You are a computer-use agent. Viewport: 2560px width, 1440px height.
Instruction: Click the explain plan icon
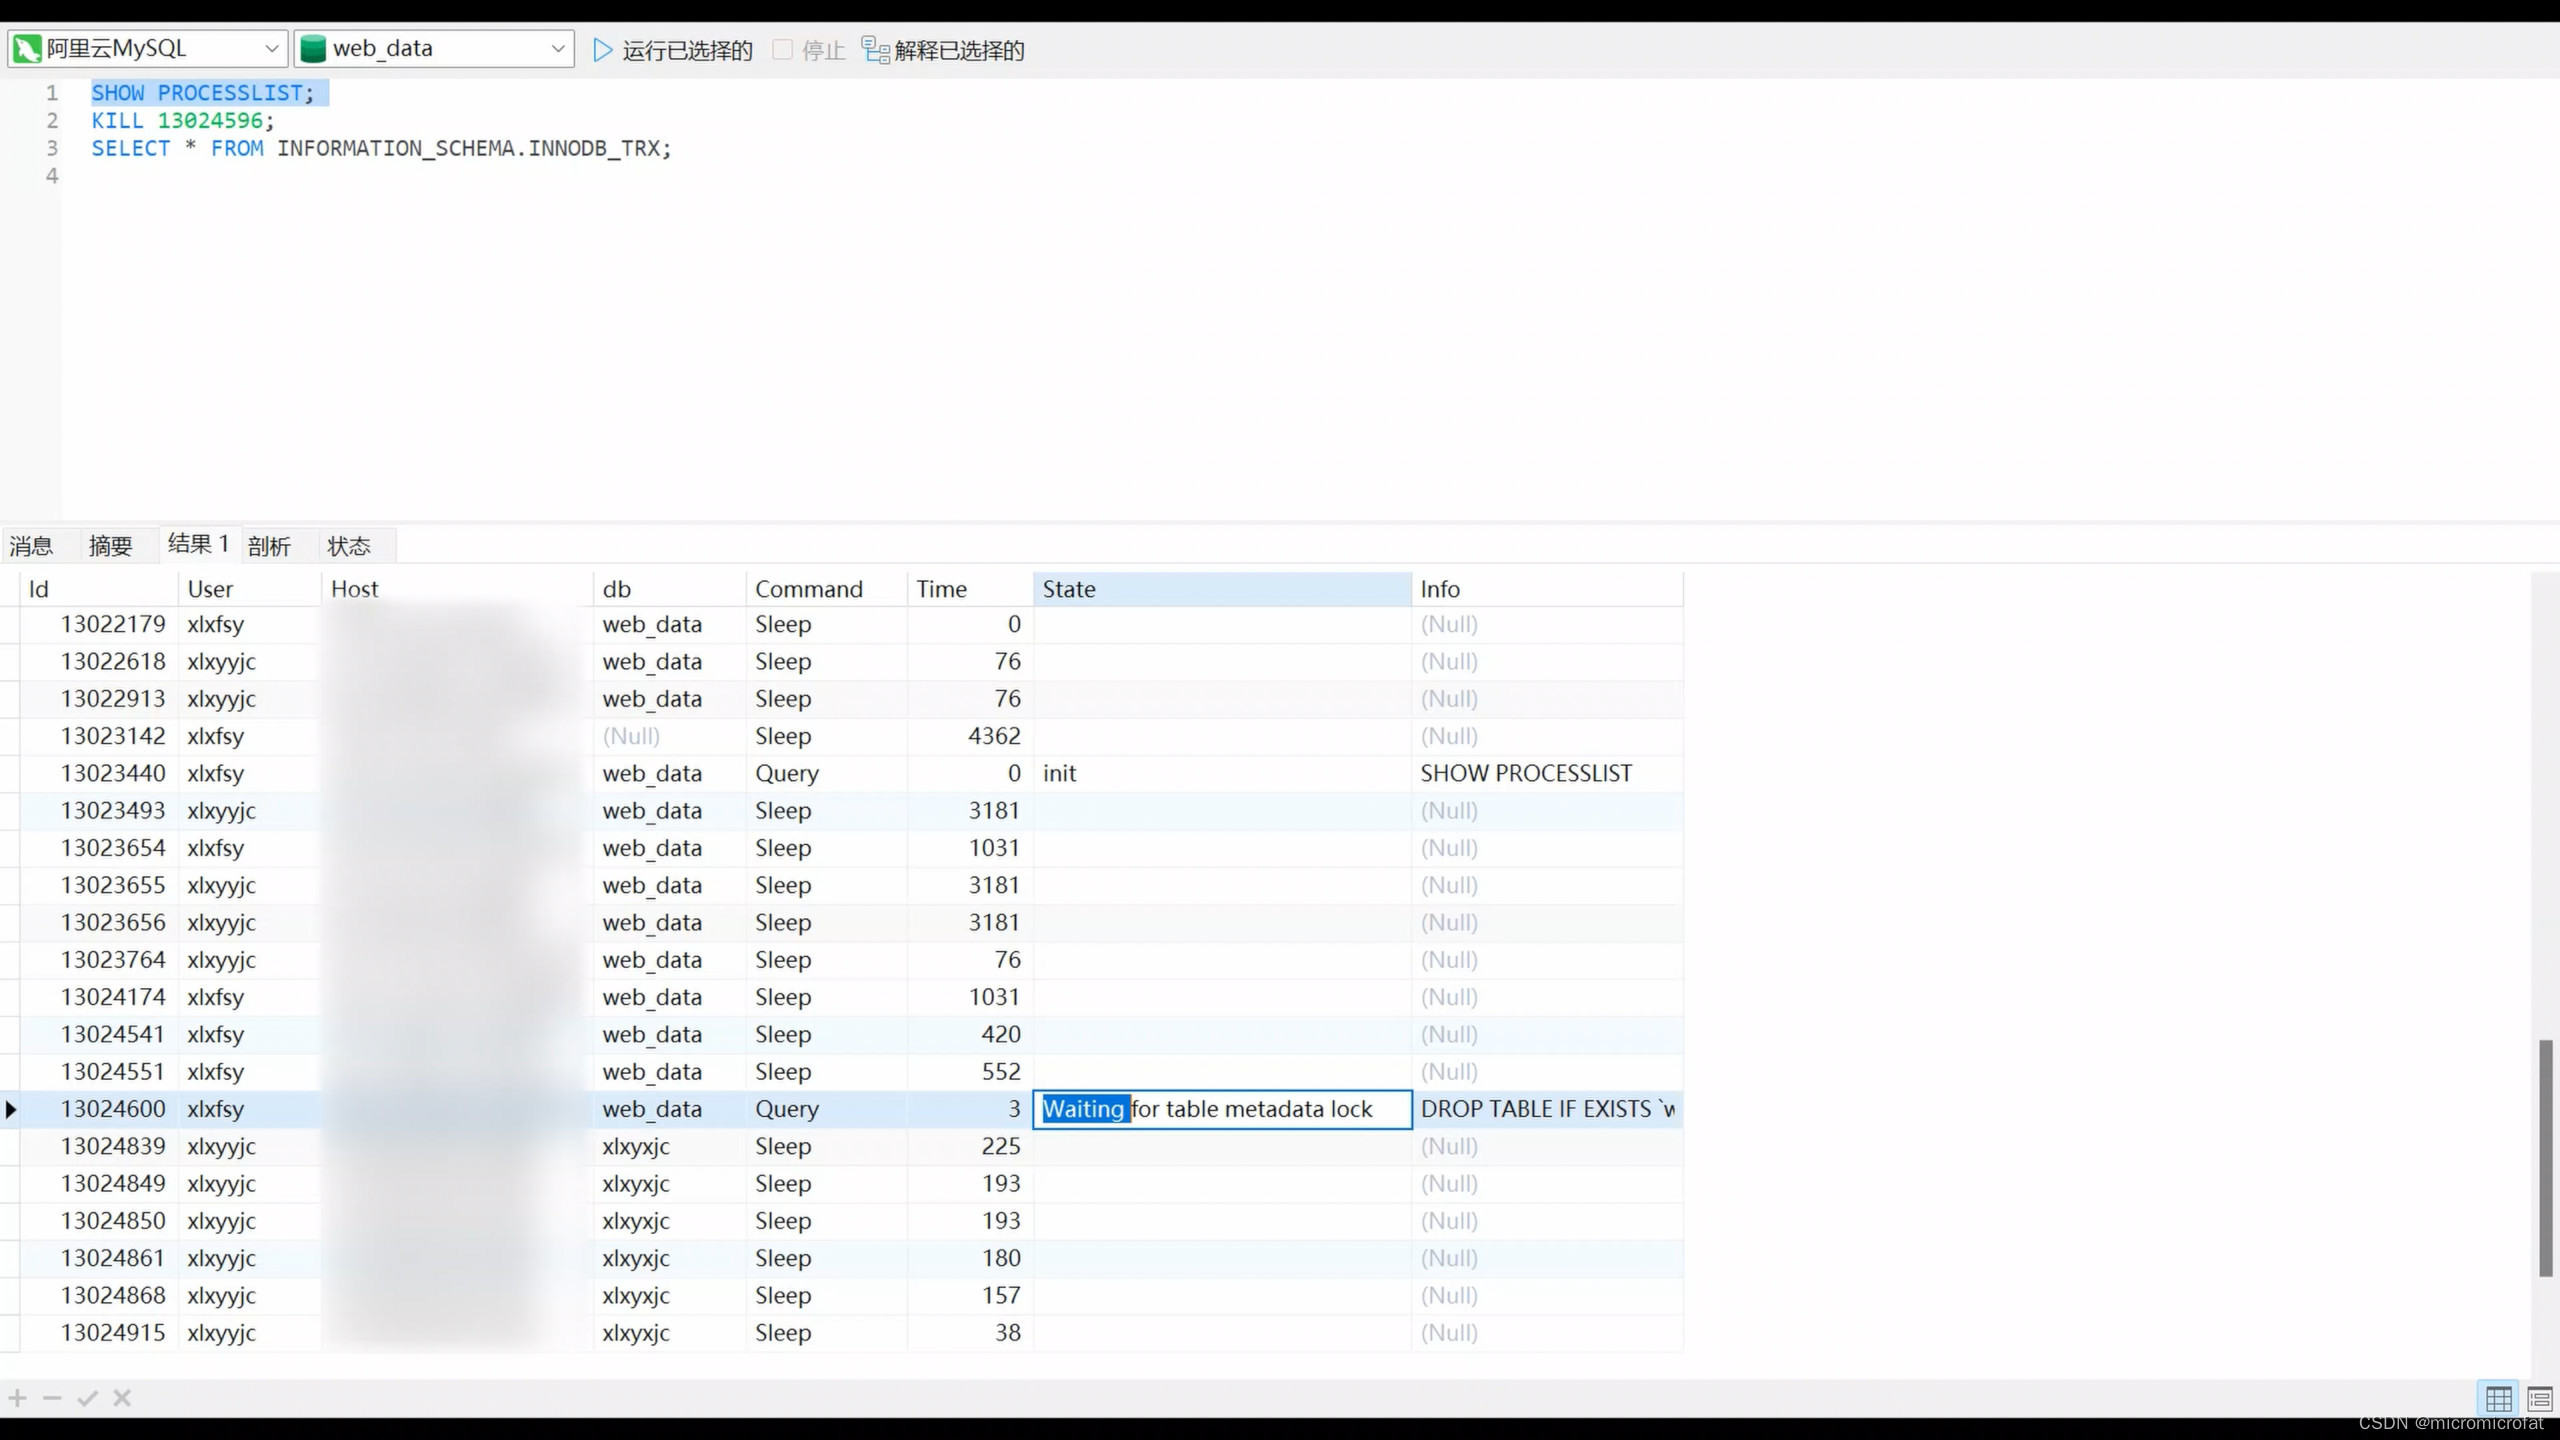click(876, 50)
